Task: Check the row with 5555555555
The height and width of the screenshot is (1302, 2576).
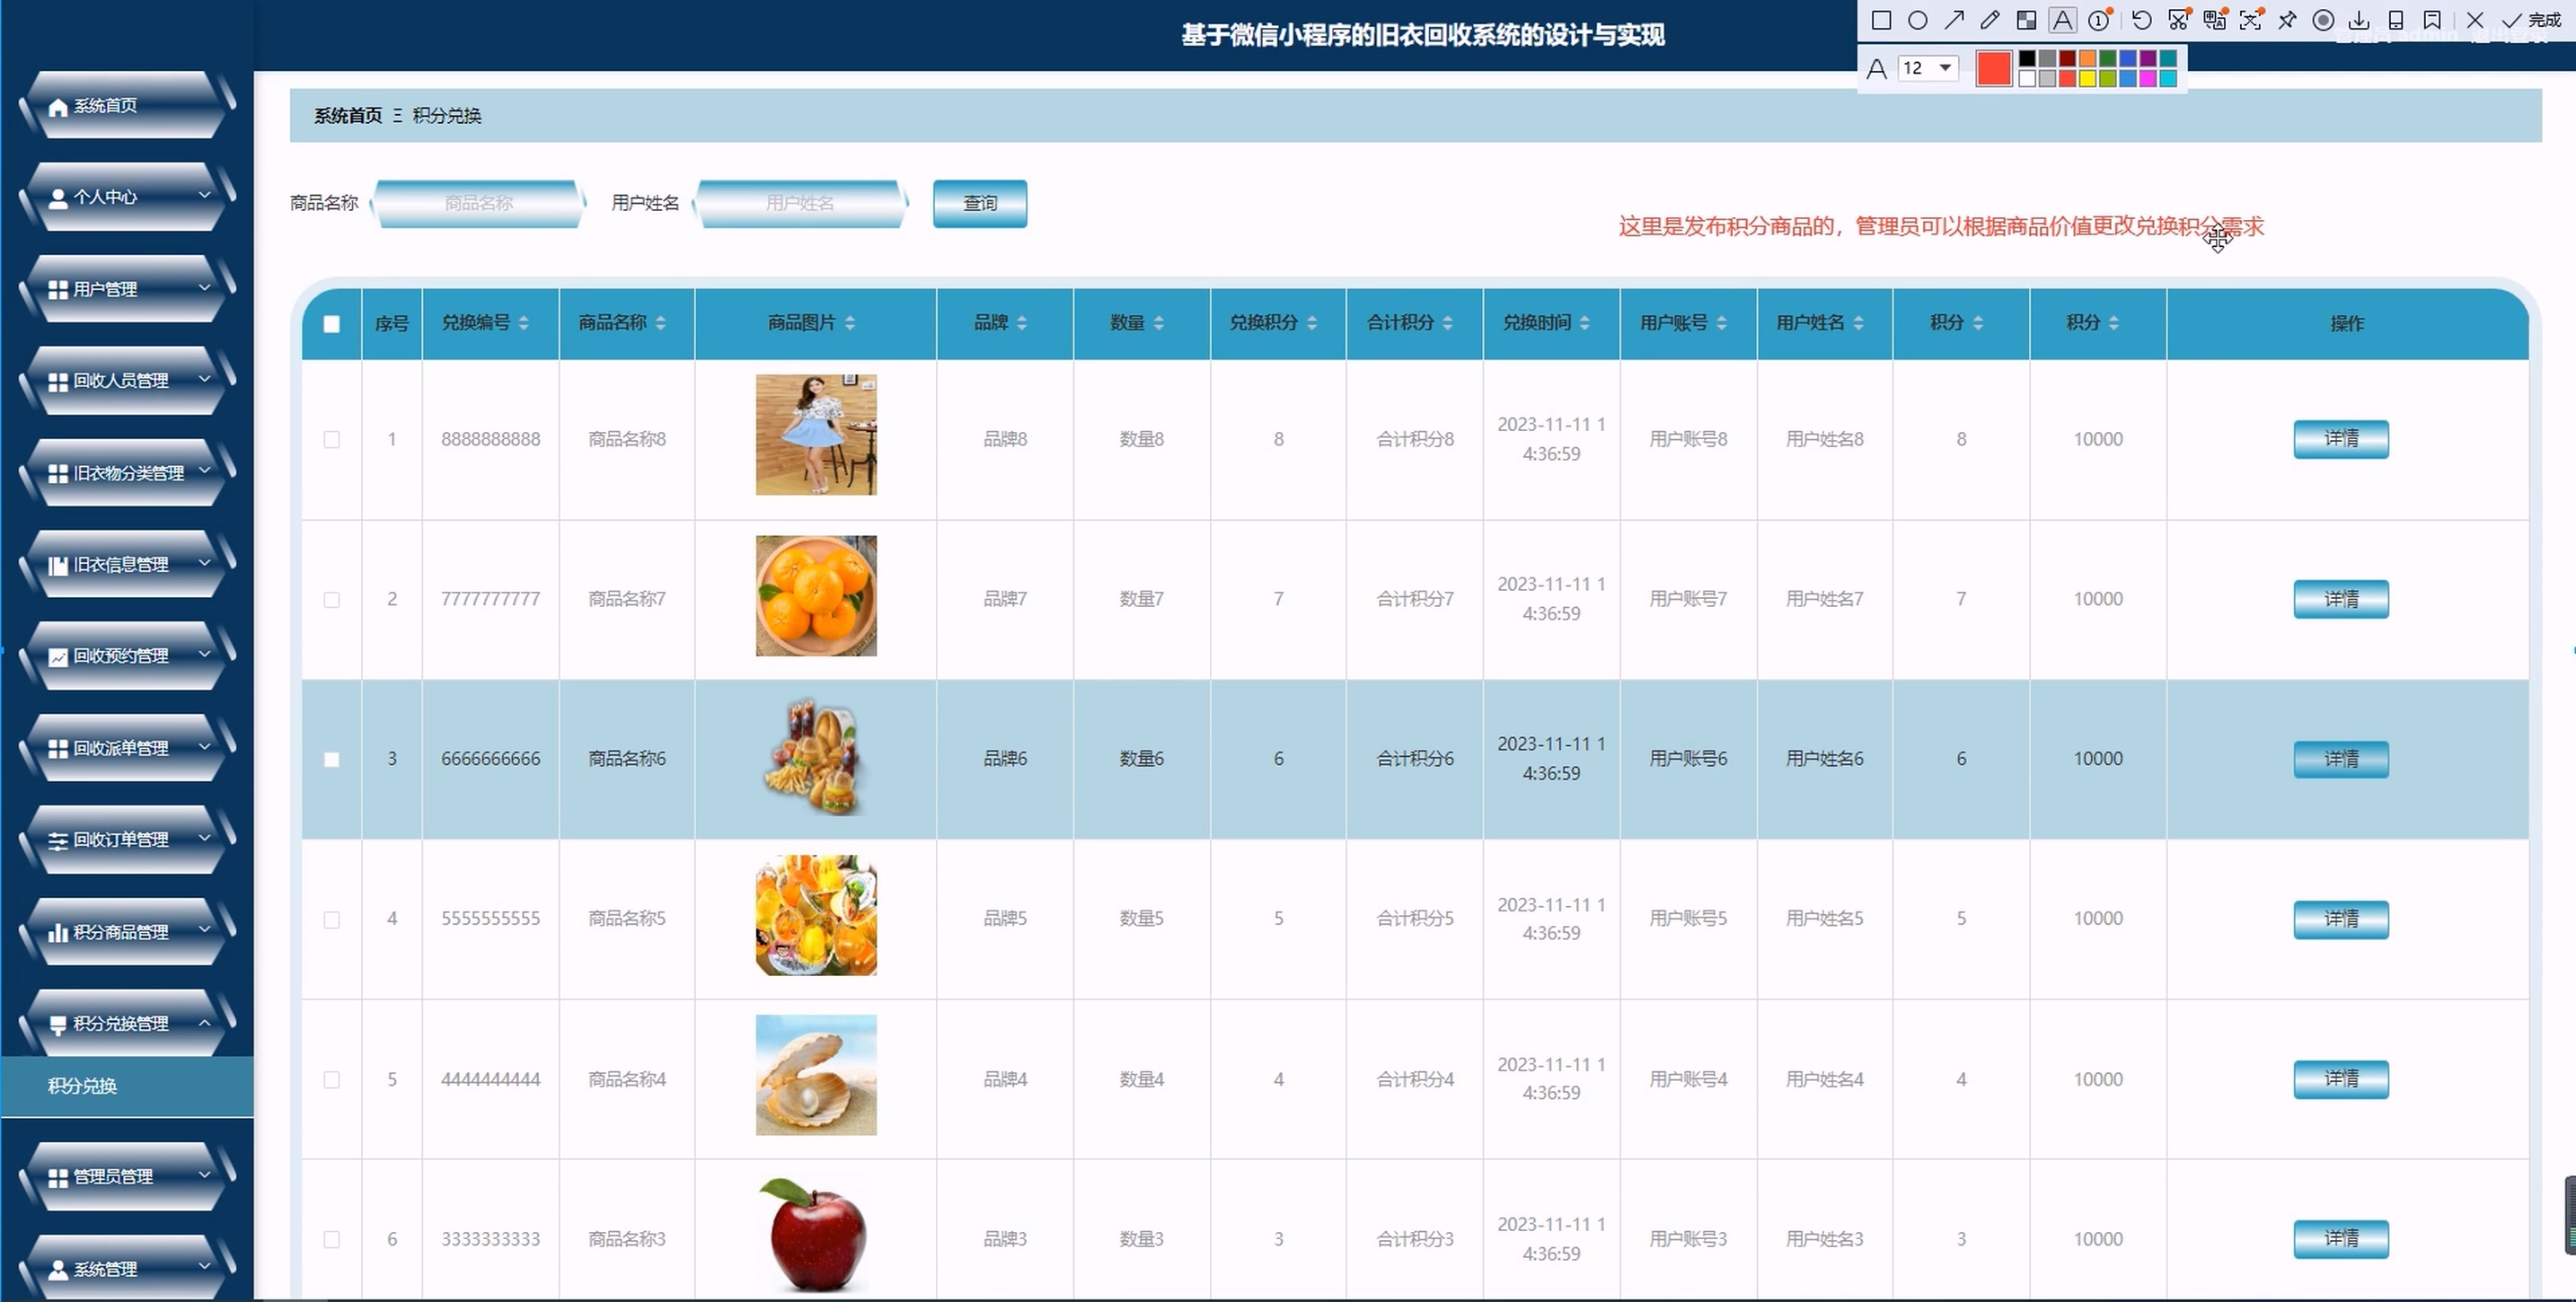Action: (332, 920)
